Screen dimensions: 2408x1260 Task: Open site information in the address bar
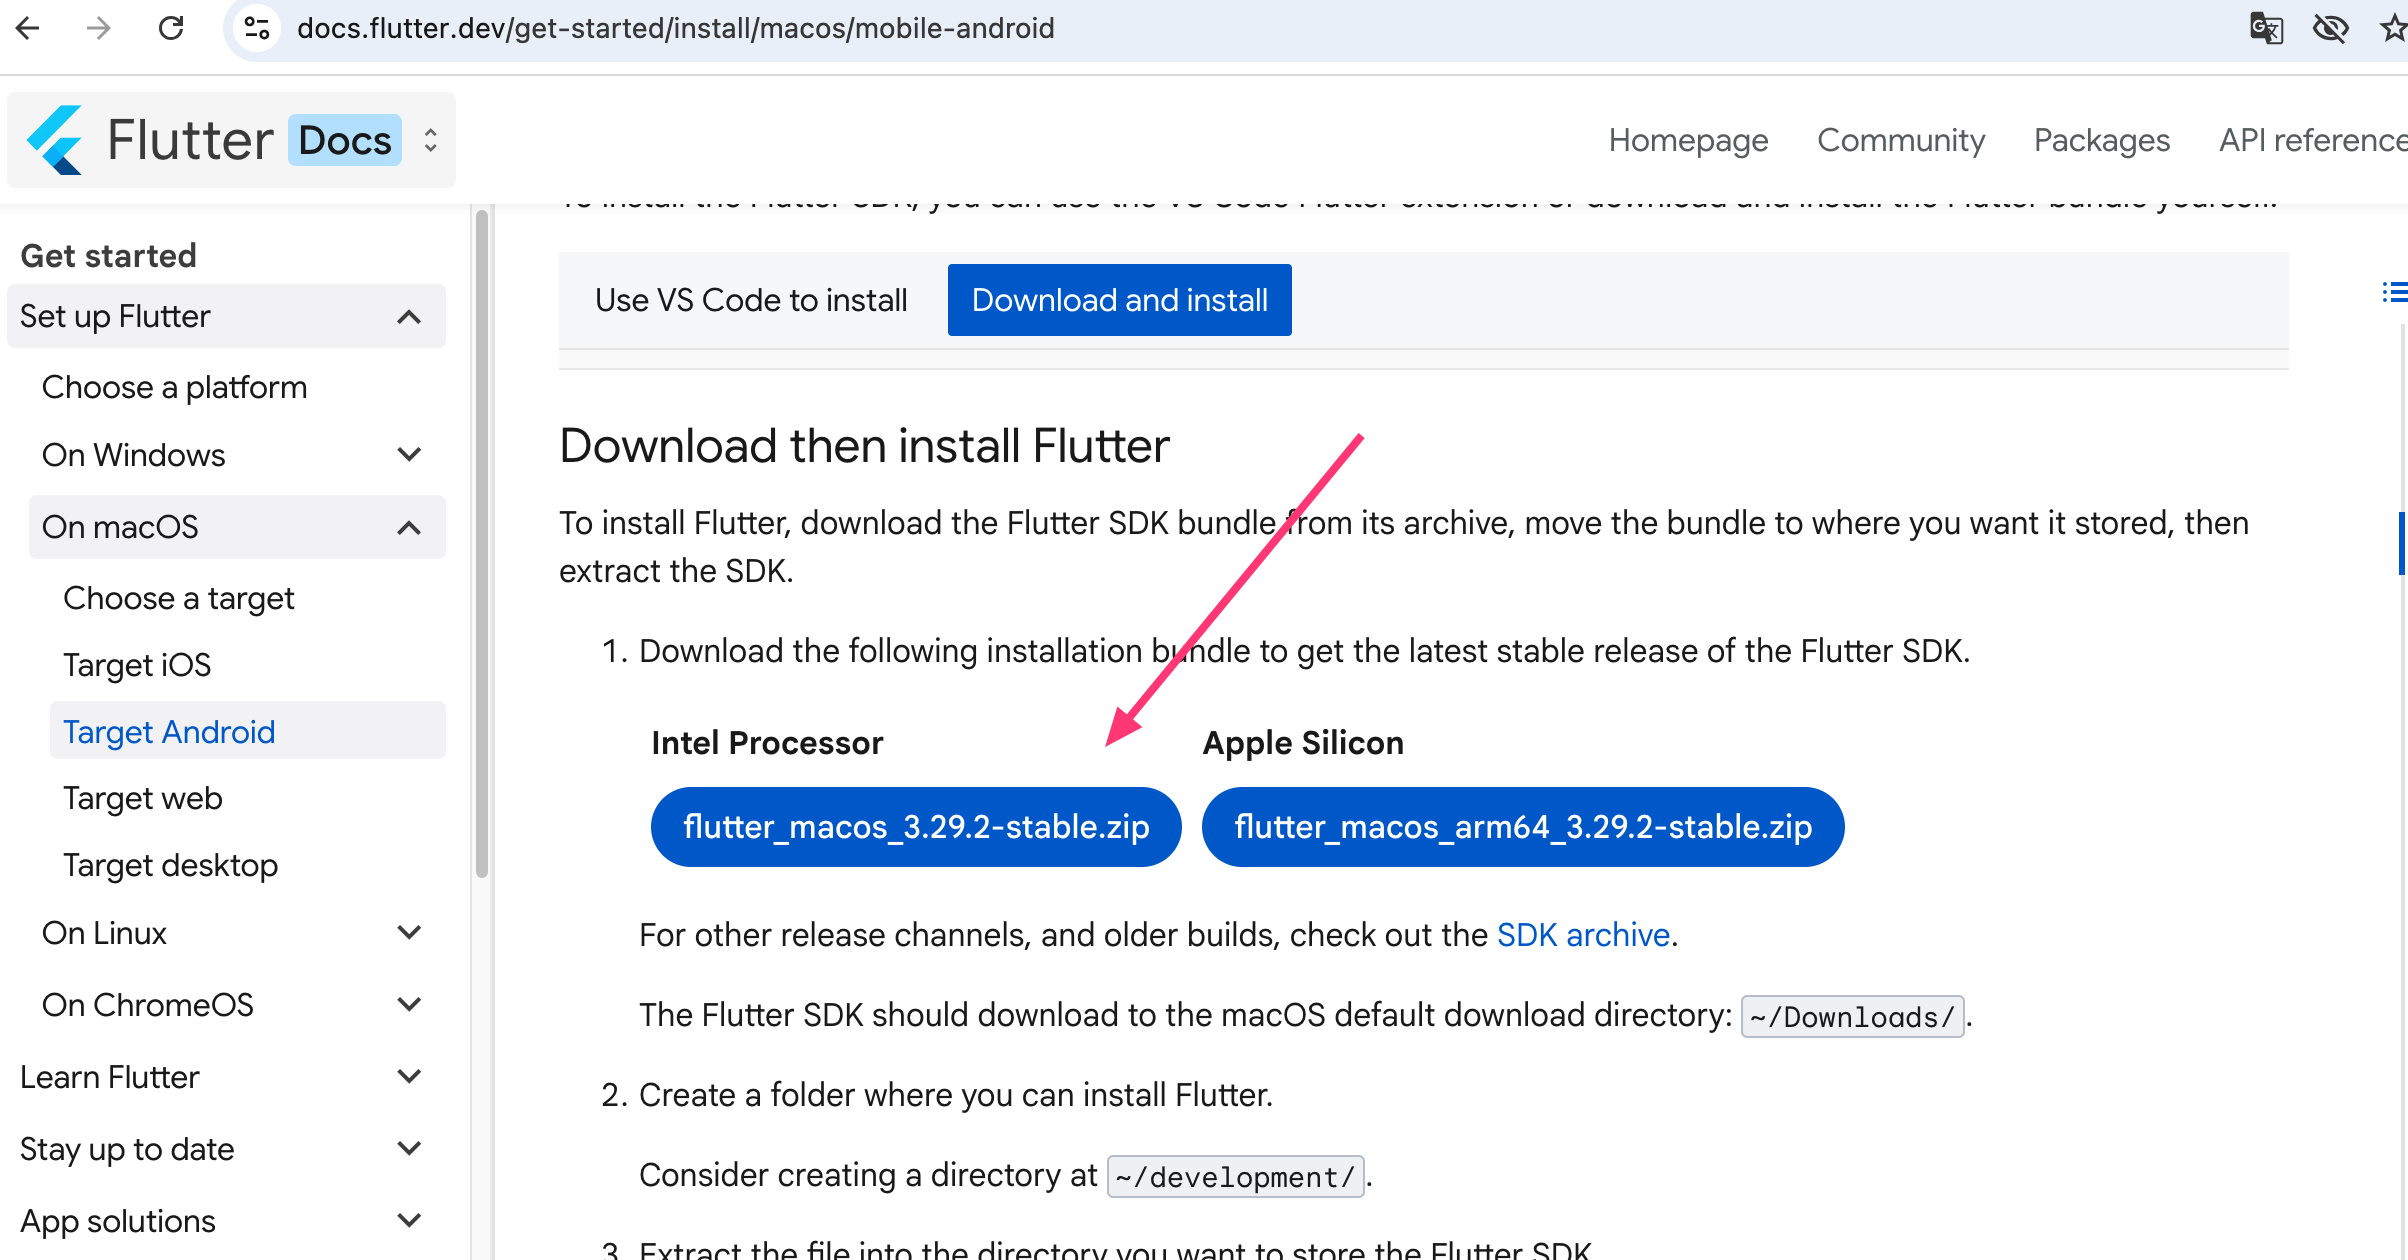point(256,28)
